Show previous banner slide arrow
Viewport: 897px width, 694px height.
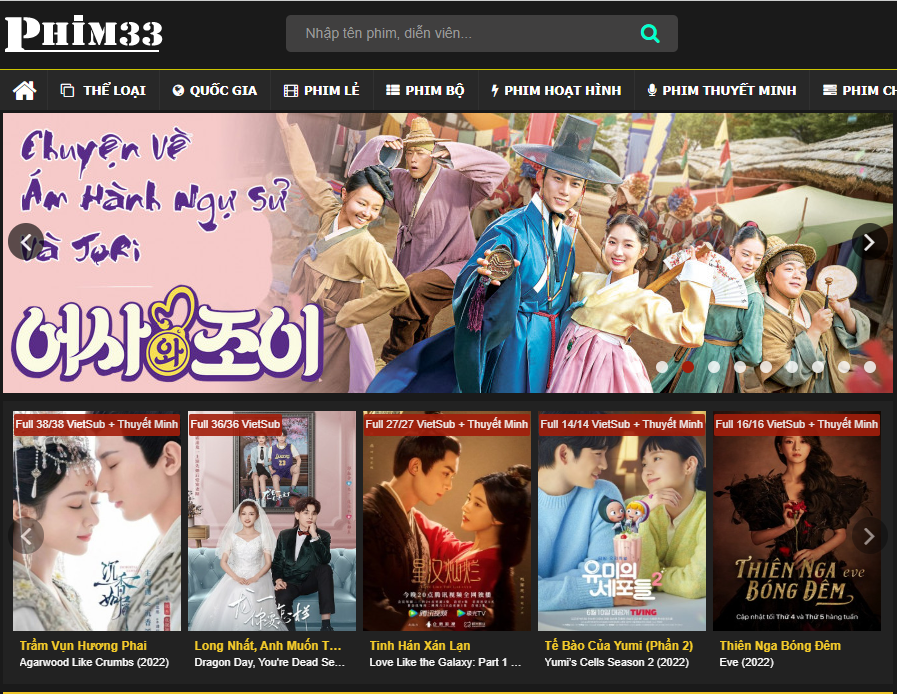tap(26, 241)
